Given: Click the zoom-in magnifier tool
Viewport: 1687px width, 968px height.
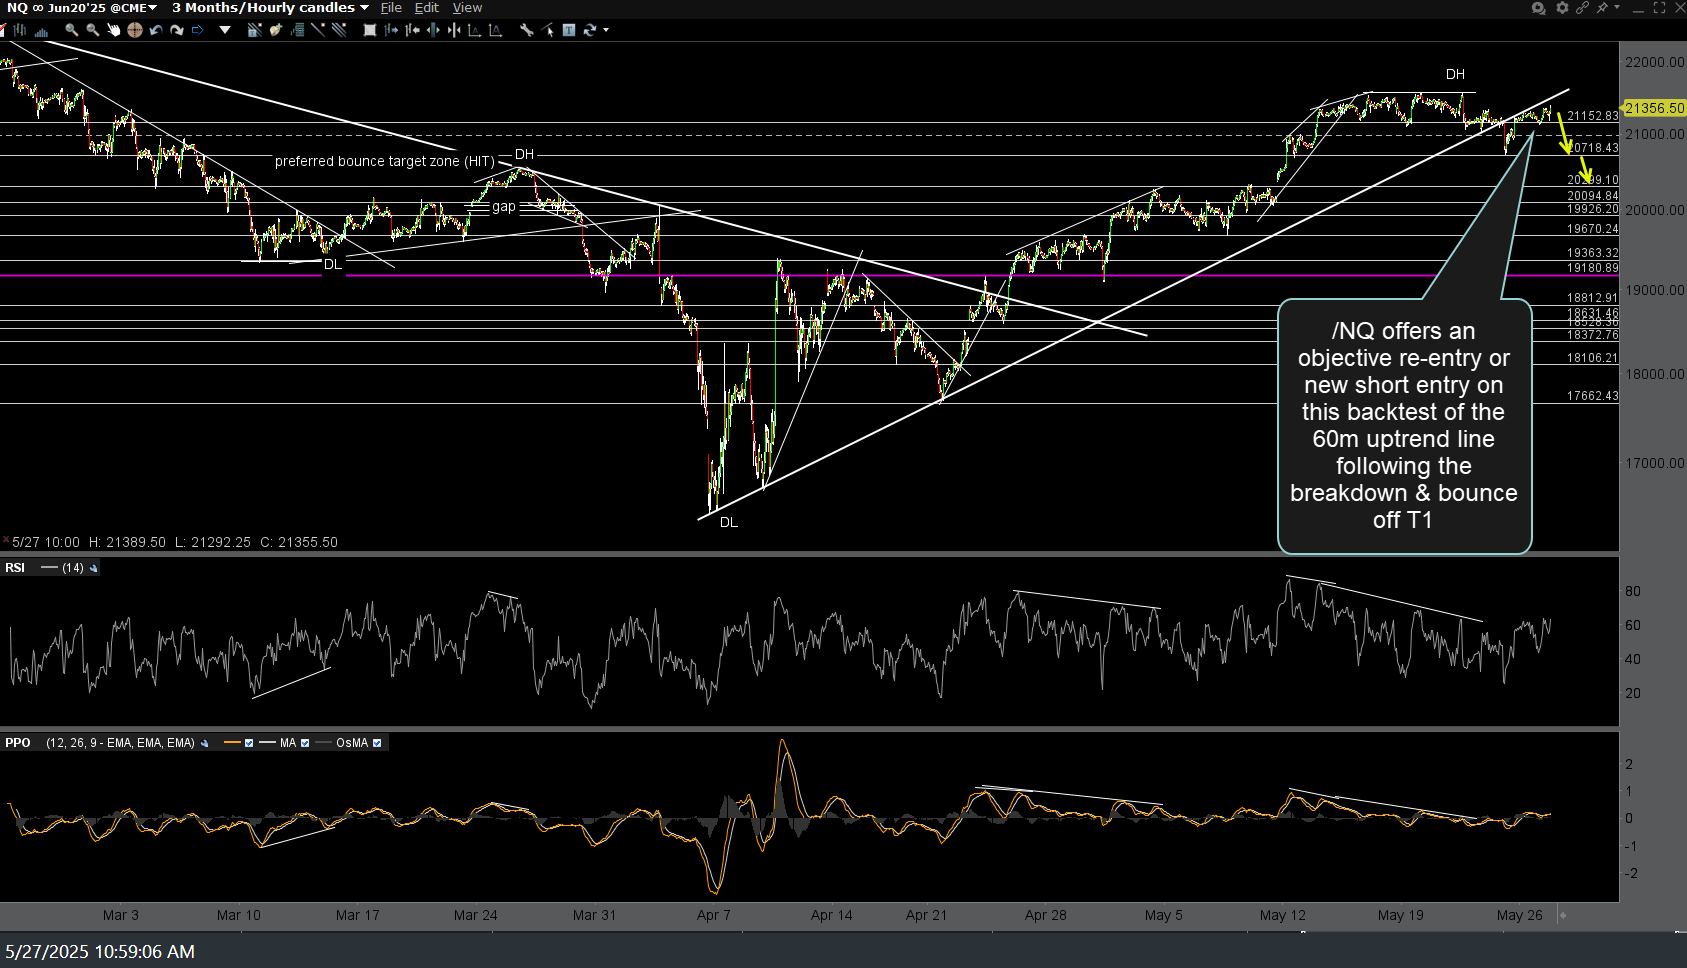Looking at the screenshot, I should click(72, 30).
